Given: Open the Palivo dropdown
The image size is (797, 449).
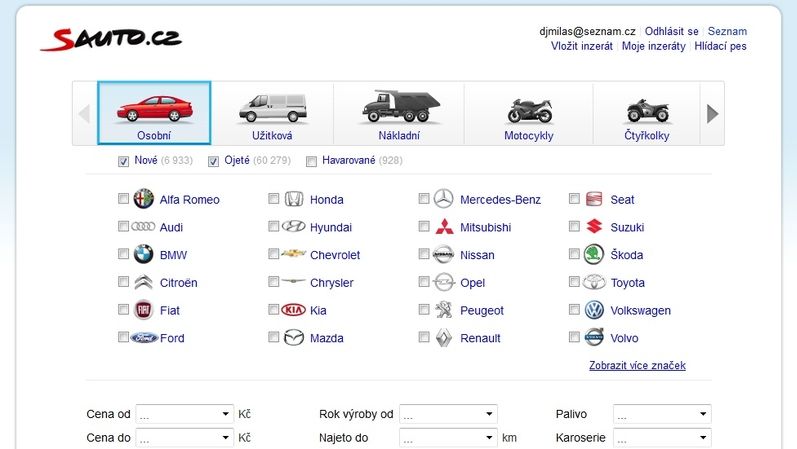Looking at the screenshot, I should pyautogui.click(x=662, y=414).
